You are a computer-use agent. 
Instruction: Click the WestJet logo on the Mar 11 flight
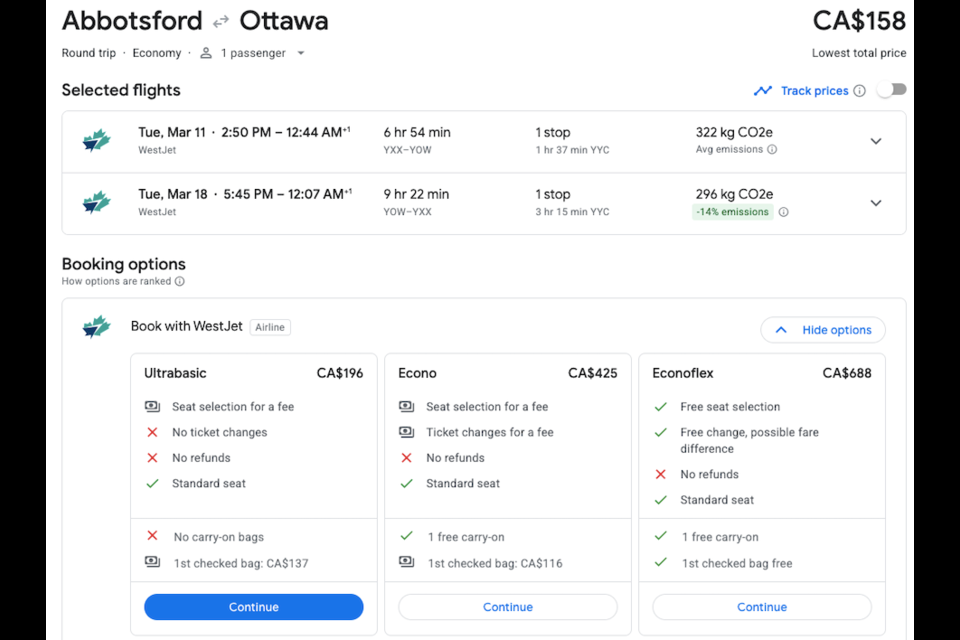[x=96, y=141]
